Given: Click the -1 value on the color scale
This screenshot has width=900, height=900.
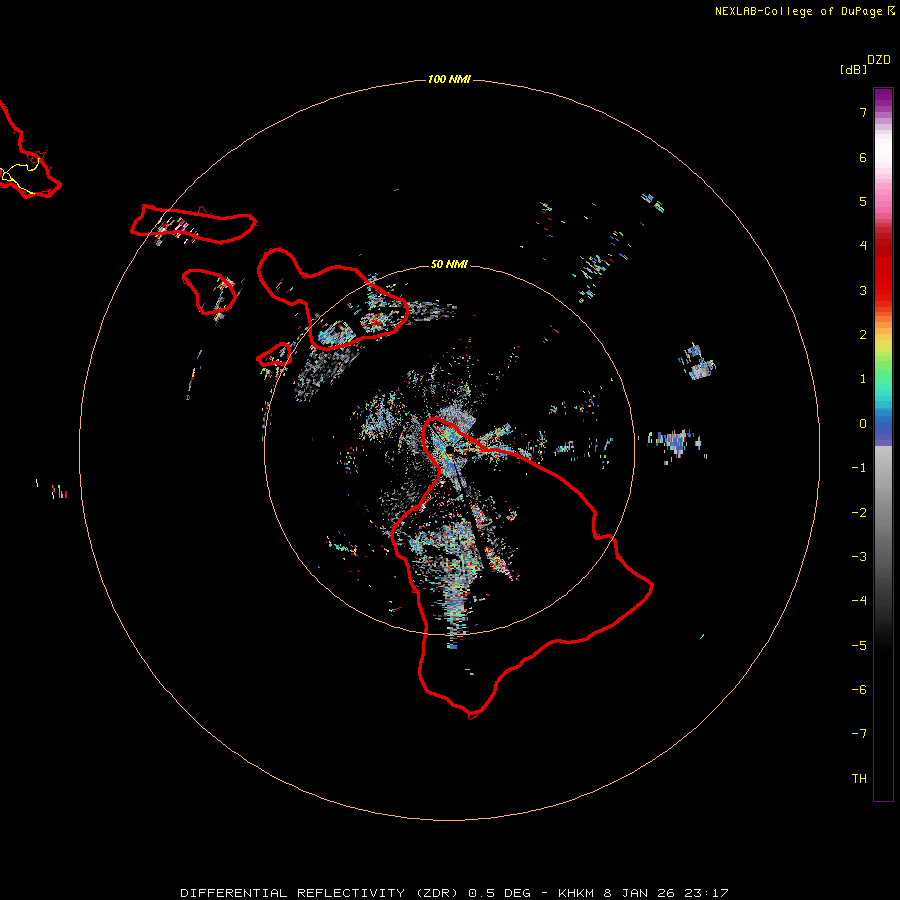Looking at the screenshot, I should (x=859, y=468).
